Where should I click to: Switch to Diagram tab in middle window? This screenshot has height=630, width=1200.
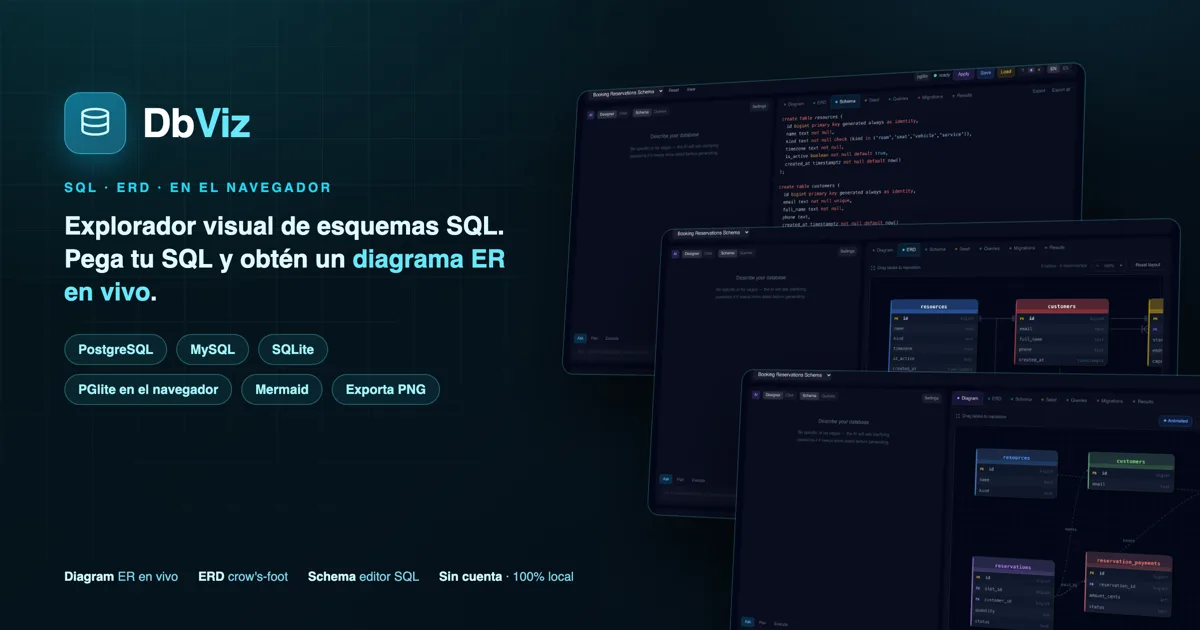click(x=882, y=250)
